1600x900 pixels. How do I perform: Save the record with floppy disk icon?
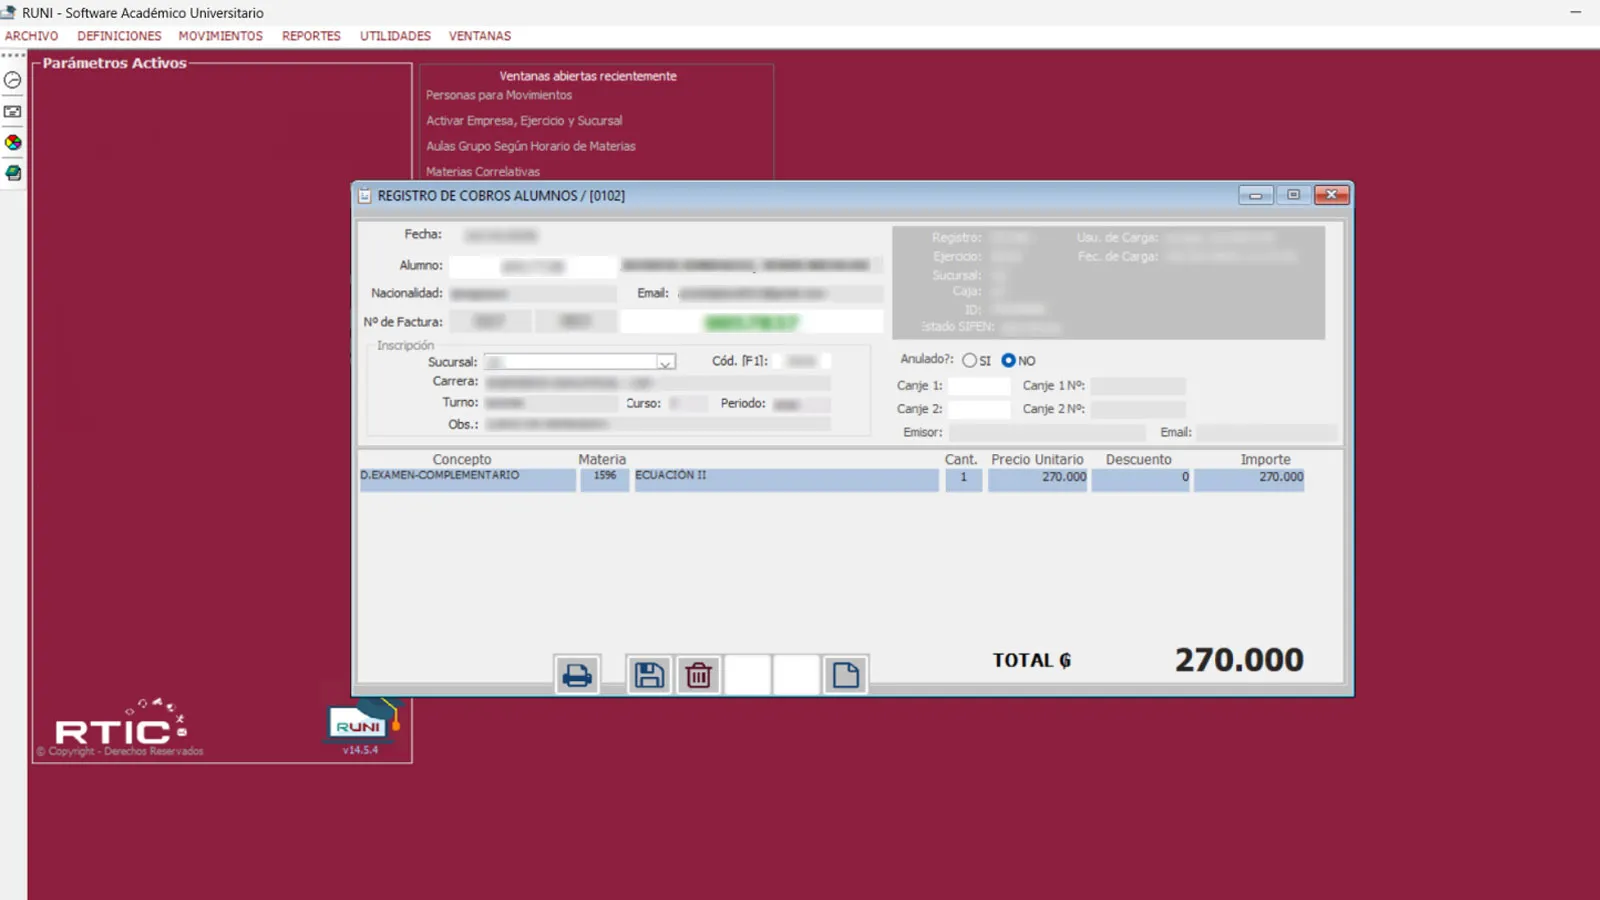pyautogui.click(x=649, y=675)
